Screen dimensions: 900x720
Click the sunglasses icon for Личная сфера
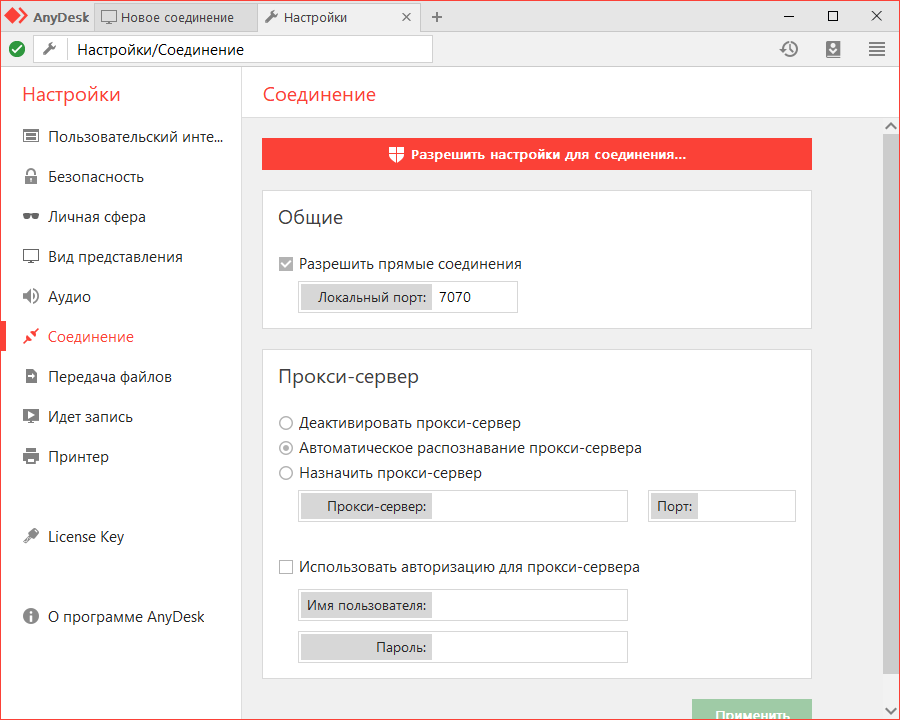pos(31,216)
